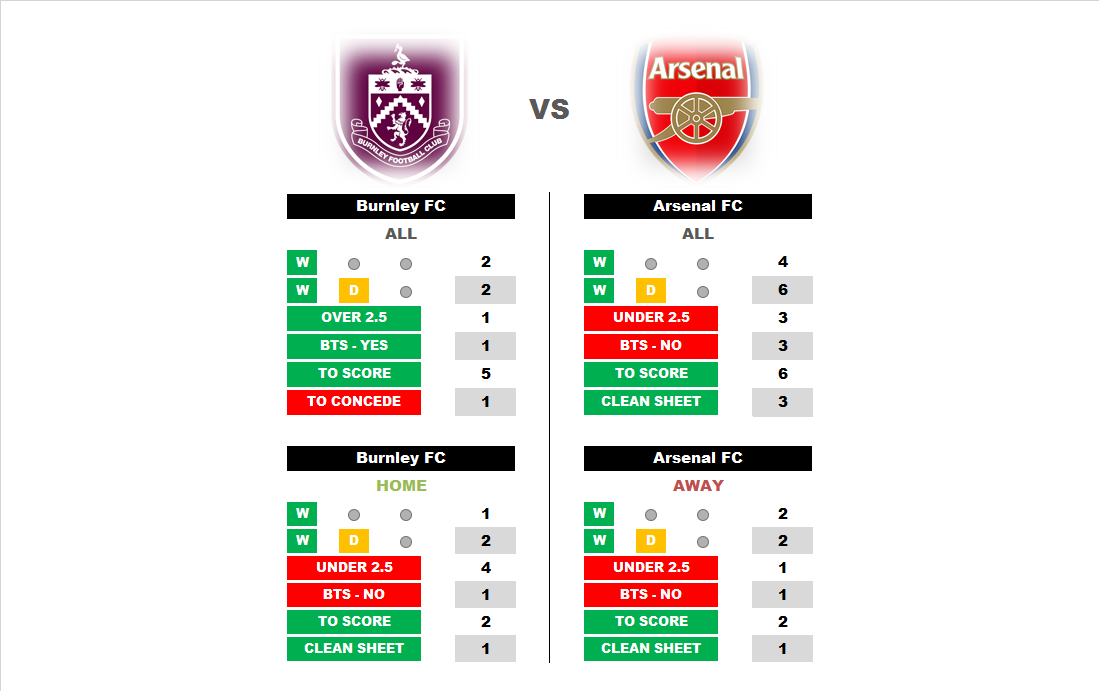Click the red TO CONCEDE bar
Screen dimensions: 1099x691
coord(354,402)
